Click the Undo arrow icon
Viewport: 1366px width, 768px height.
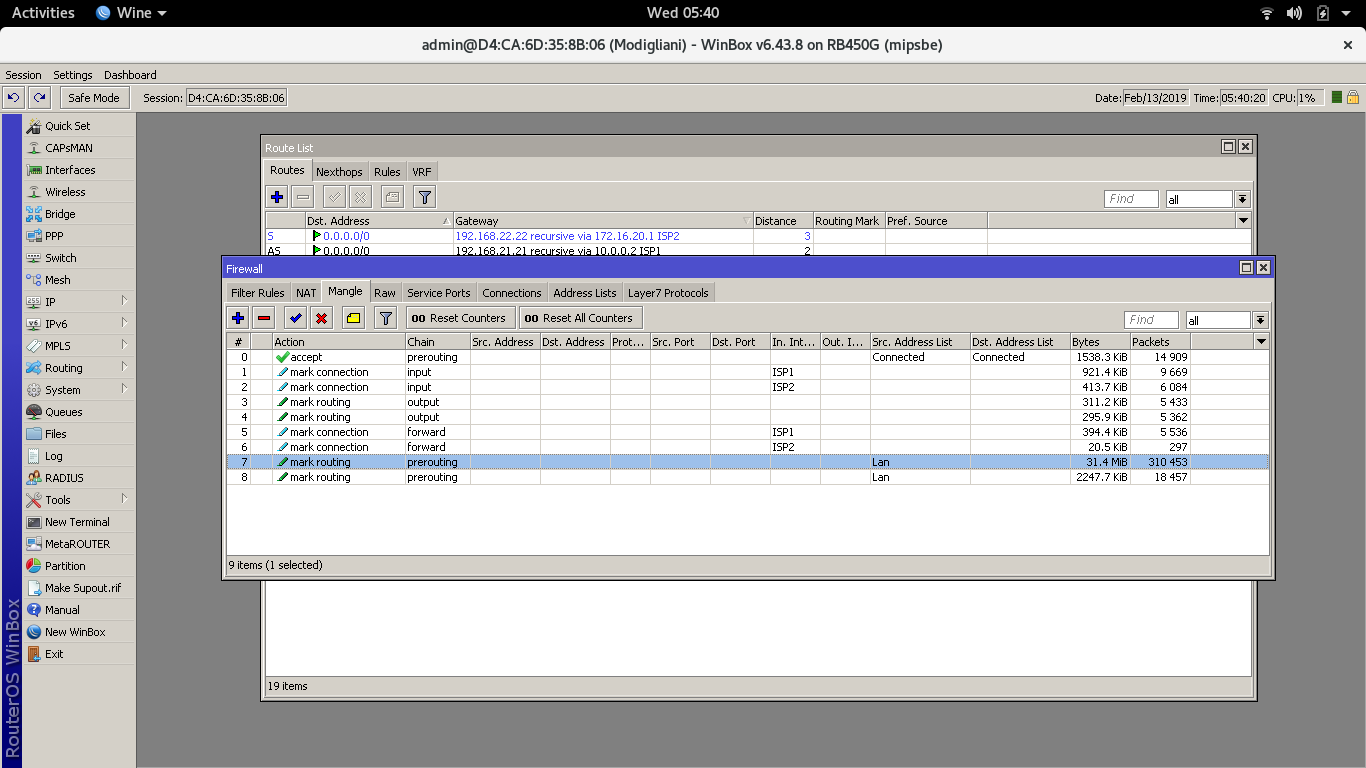13,97
